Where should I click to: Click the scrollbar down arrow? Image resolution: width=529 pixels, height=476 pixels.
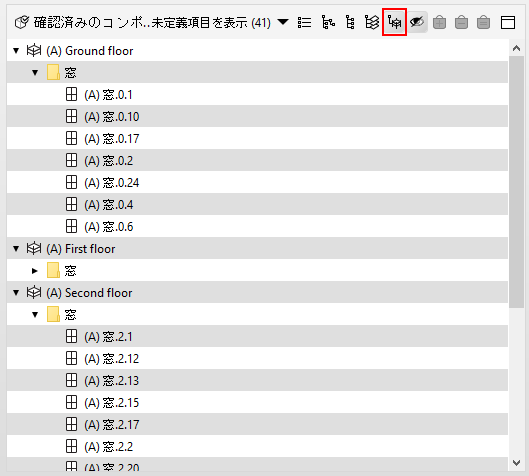tap(516, 463)
